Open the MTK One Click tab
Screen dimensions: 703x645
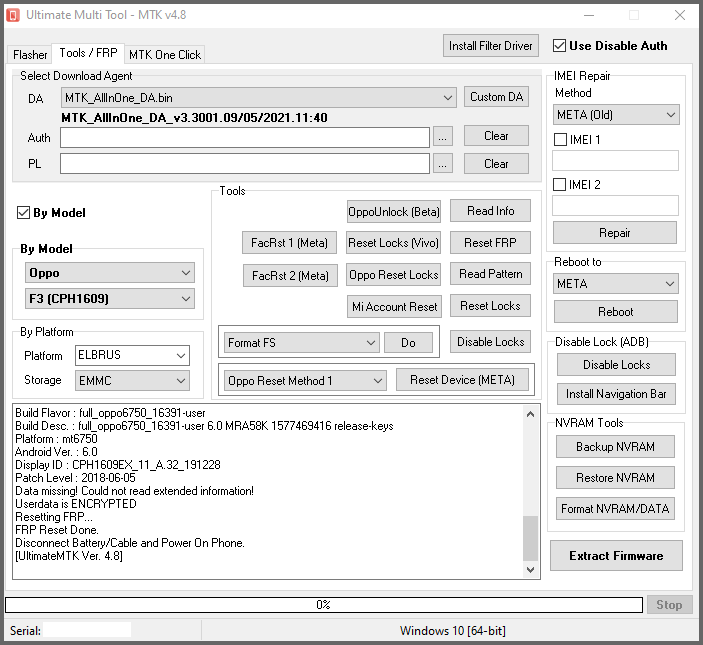coord(165,55)
